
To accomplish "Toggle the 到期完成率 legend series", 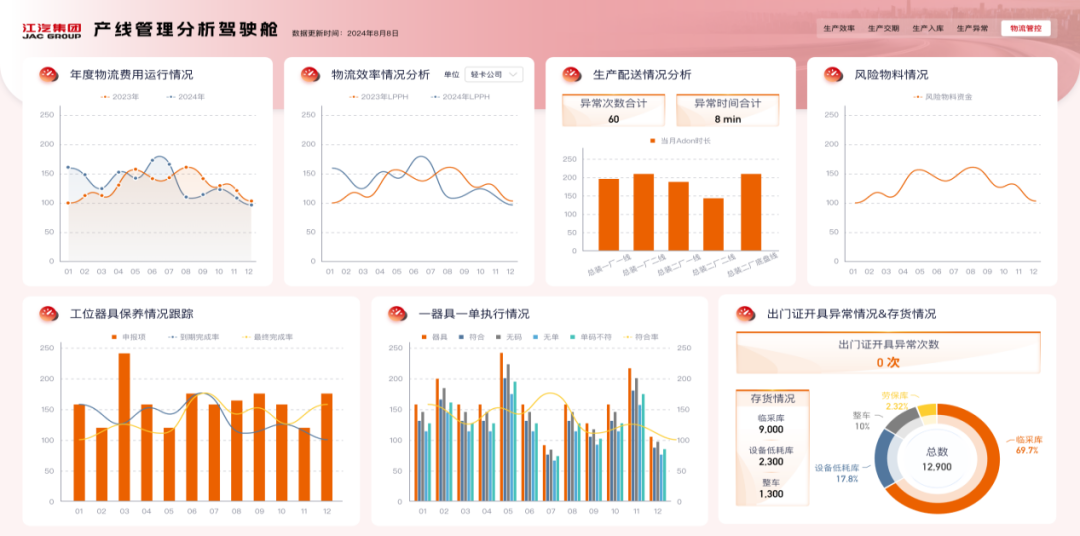I will coord(196,337).
